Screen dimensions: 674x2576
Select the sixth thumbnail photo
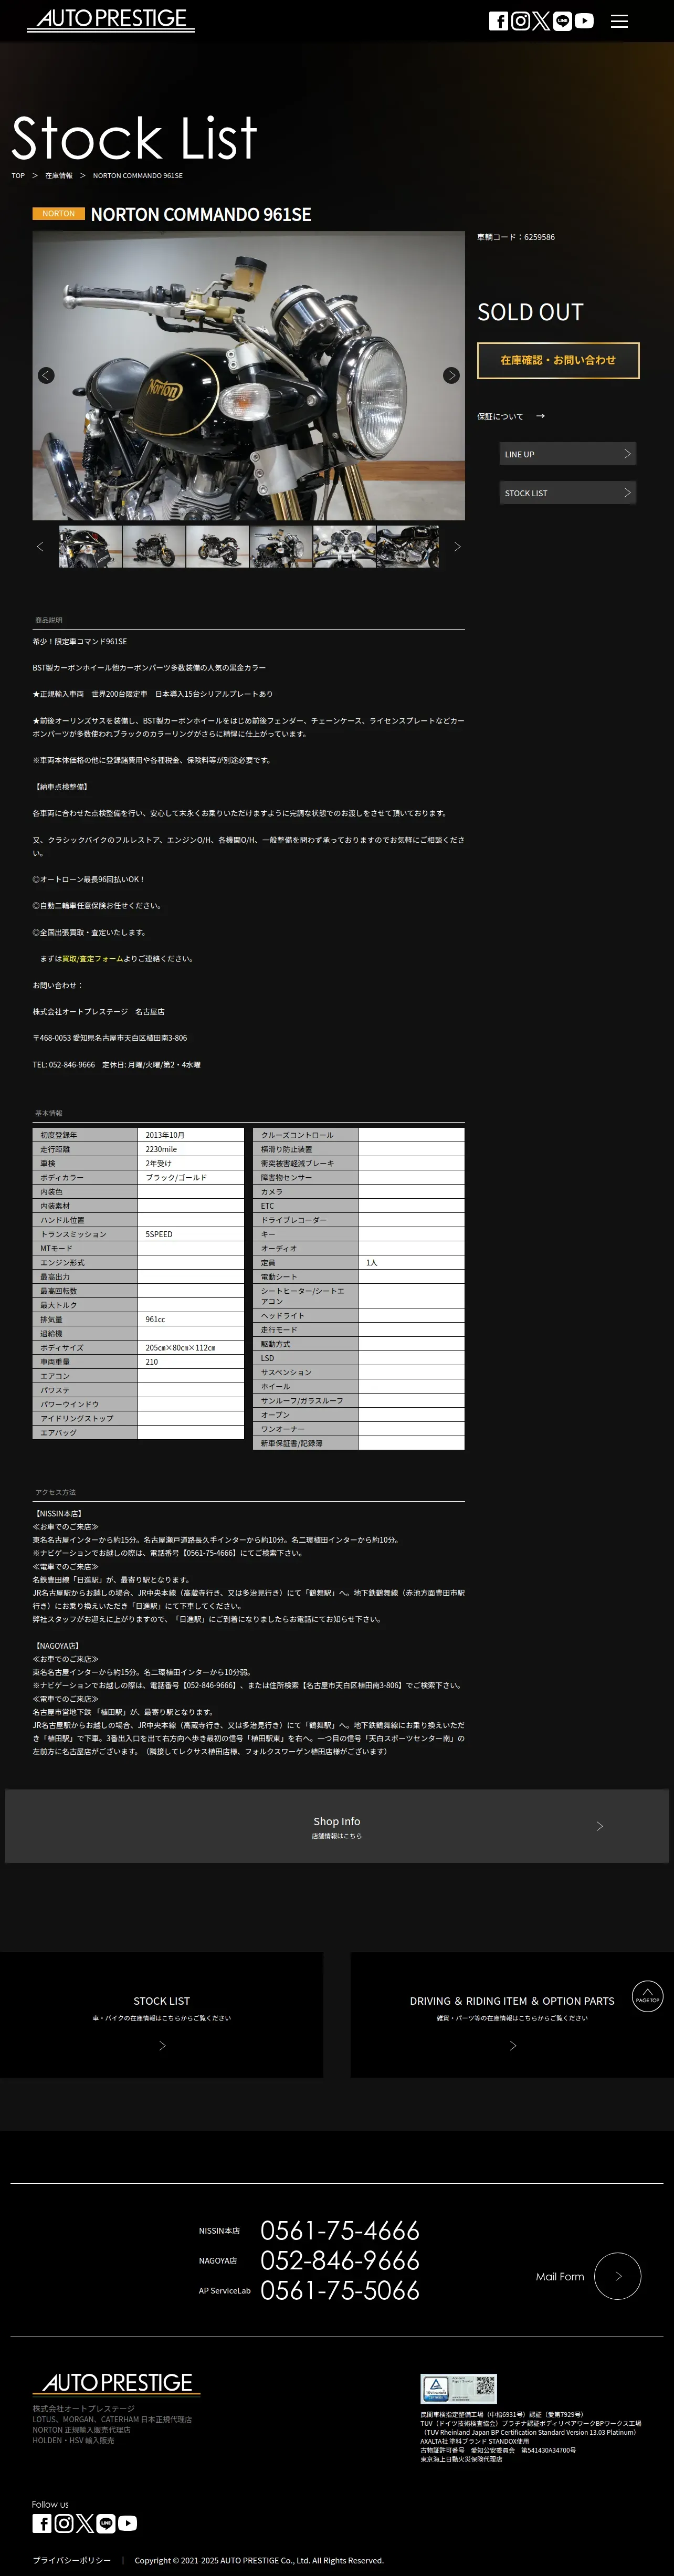coord(407,547)
